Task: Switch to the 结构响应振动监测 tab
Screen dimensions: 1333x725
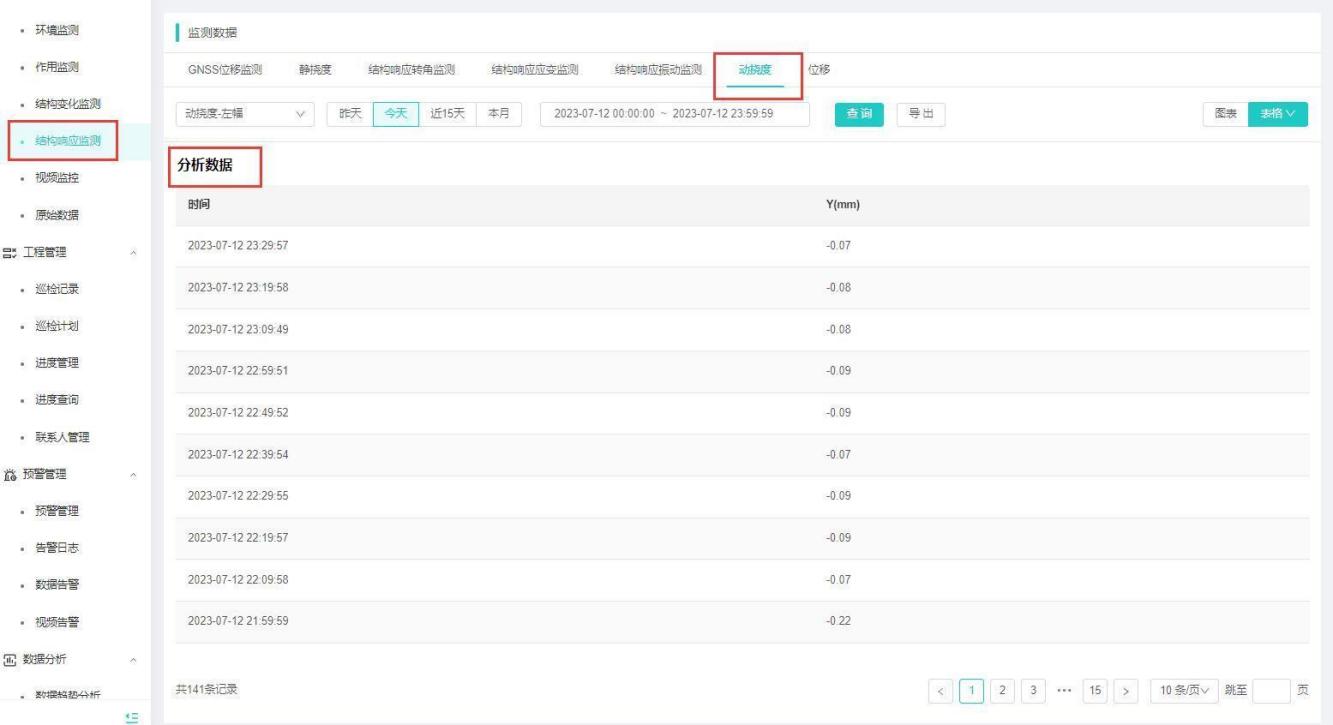Action: (657, 69)
